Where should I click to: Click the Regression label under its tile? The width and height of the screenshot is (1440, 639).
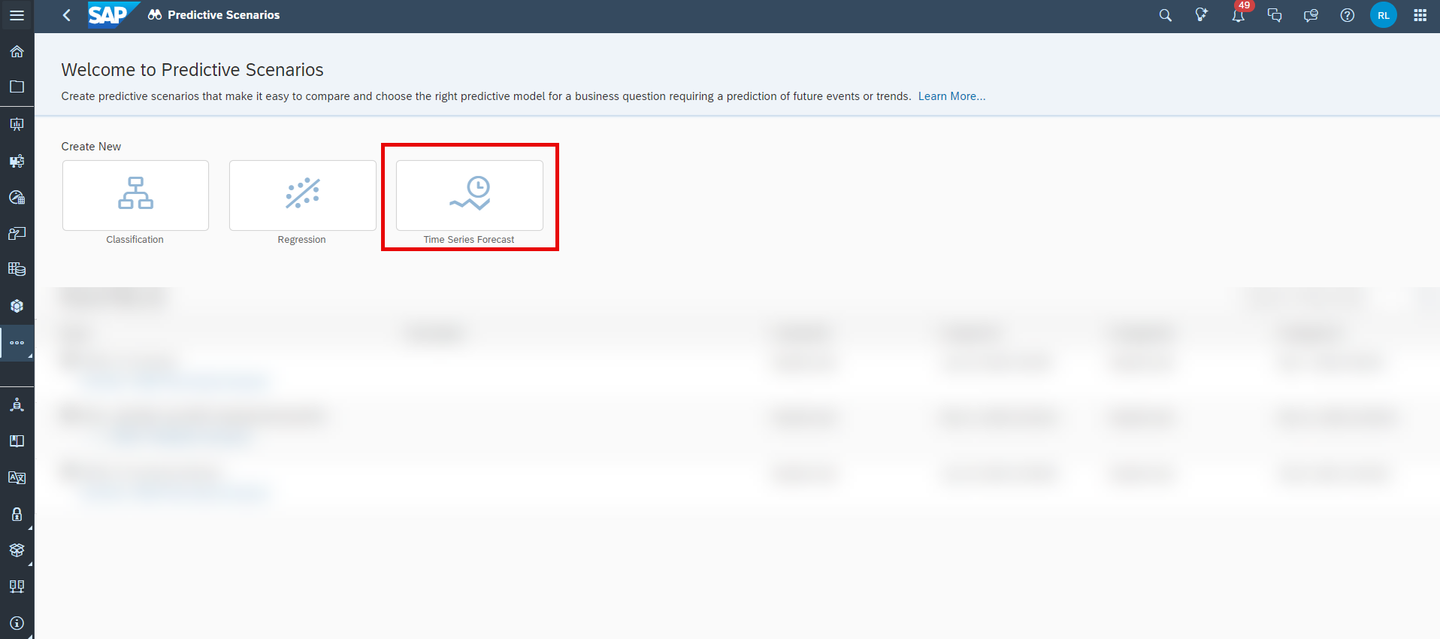pyautogui.click(x=302, y=240)
